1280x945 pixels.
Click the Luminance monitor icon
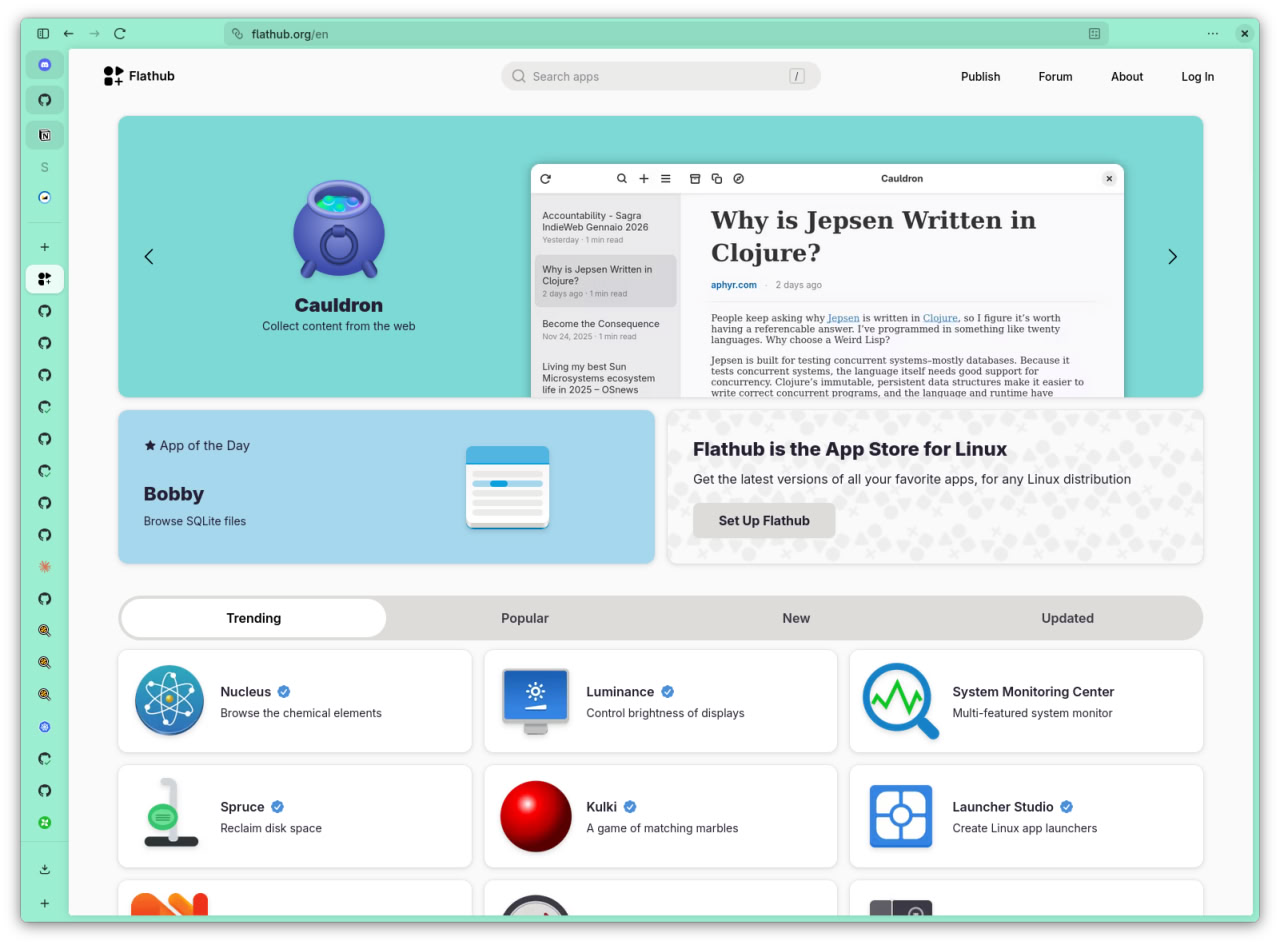(x=535, y=701)
